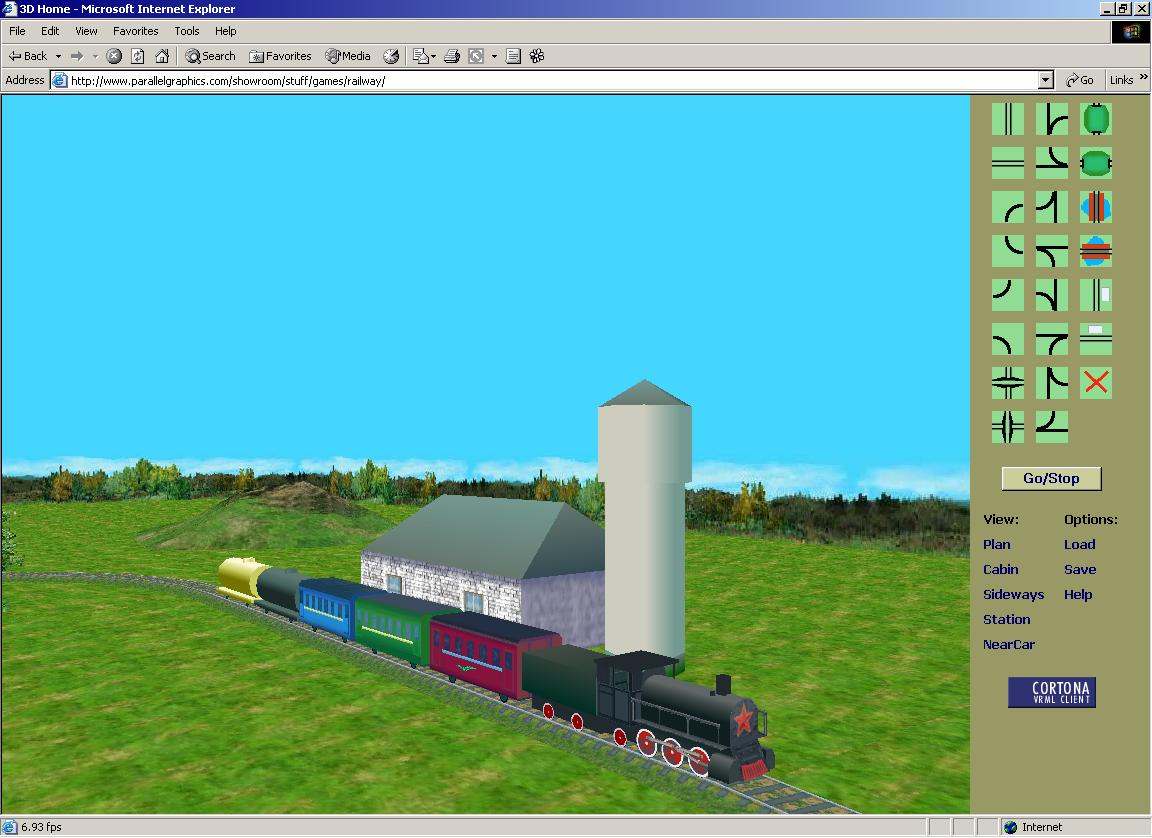
Task: Choose switch tile in bottom palette row
Action: click(x=1051, y=427)
